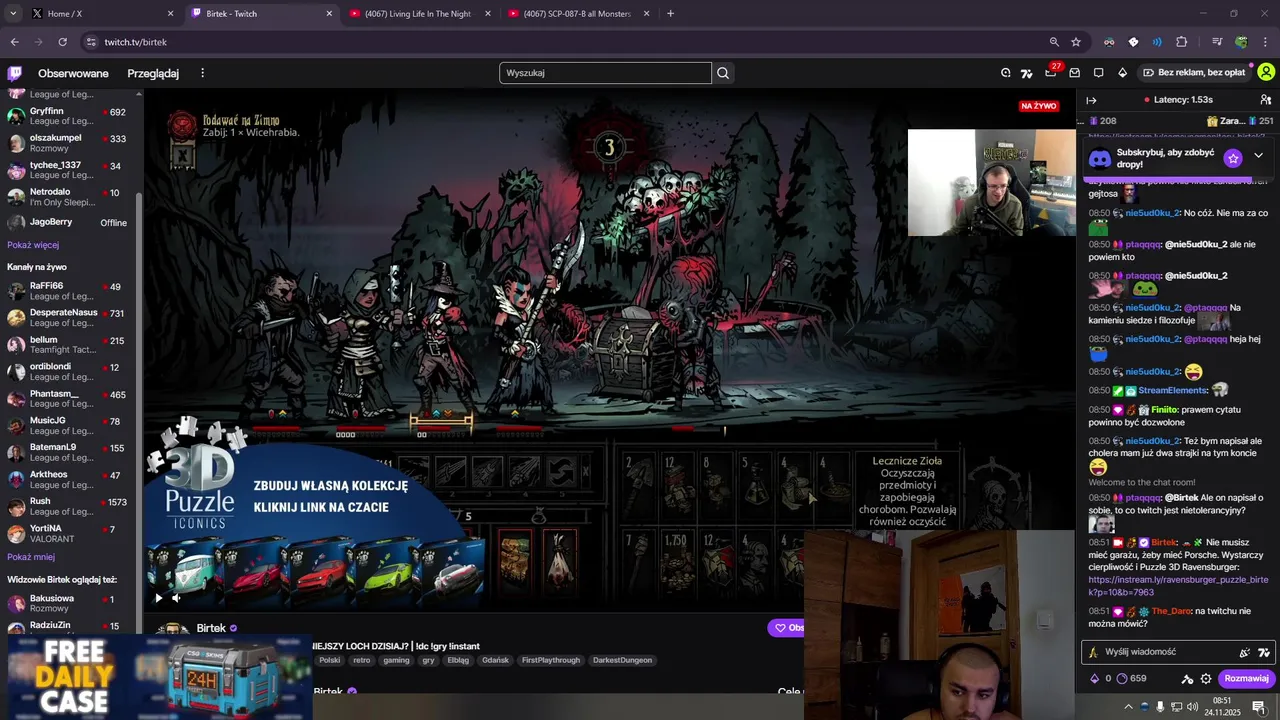This screenshot has width=1280, height=720.
Task: Open the tab search dropdown in Chrome
Action: [12, 13]
